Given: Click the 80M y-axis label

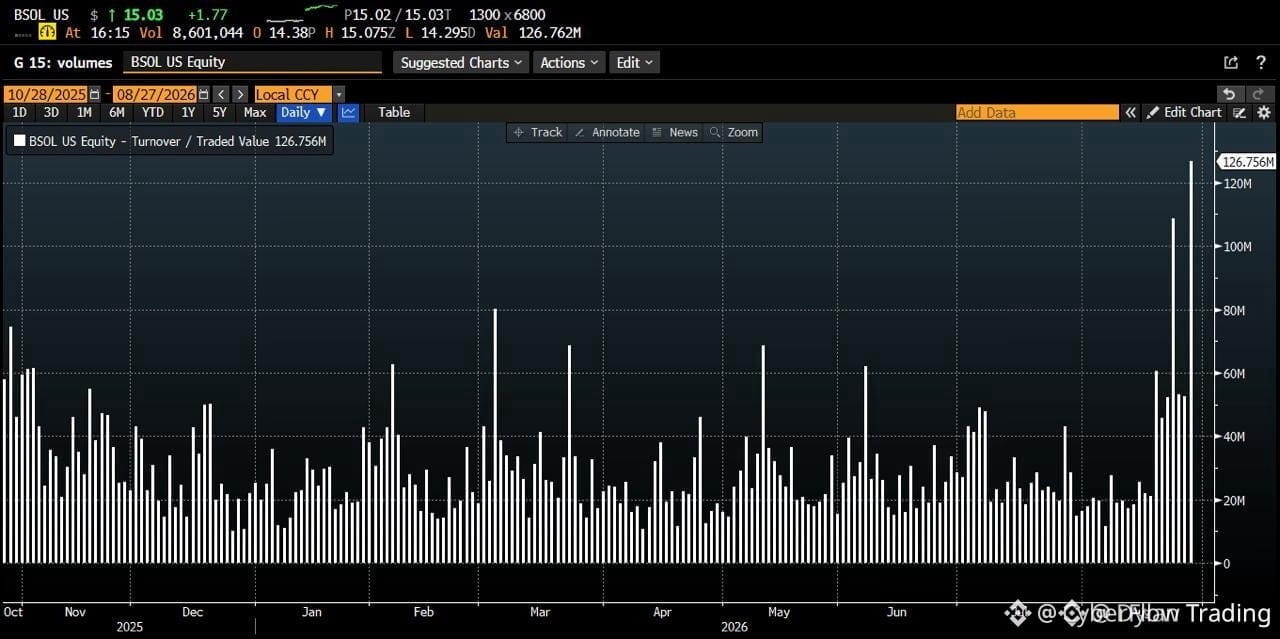Looking at the screenshot, I should click(x=1235, y=310).
